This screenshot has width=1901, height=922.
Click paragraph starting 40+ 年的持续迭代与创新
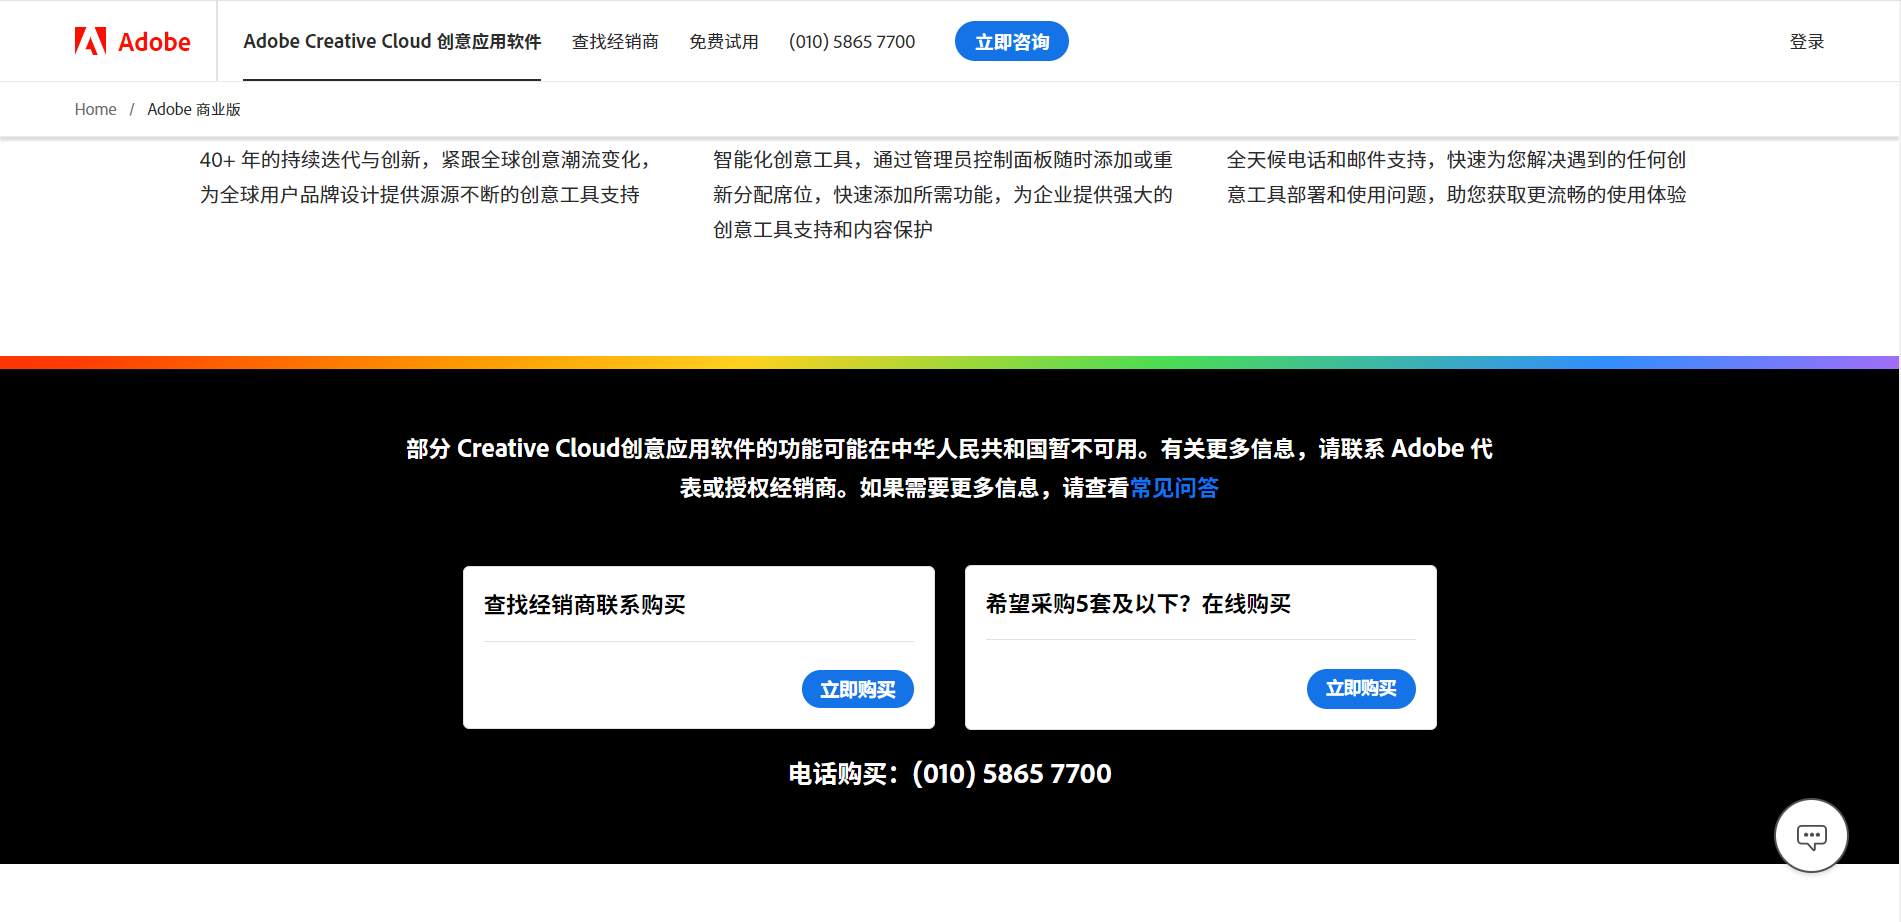tap(426, 177)
